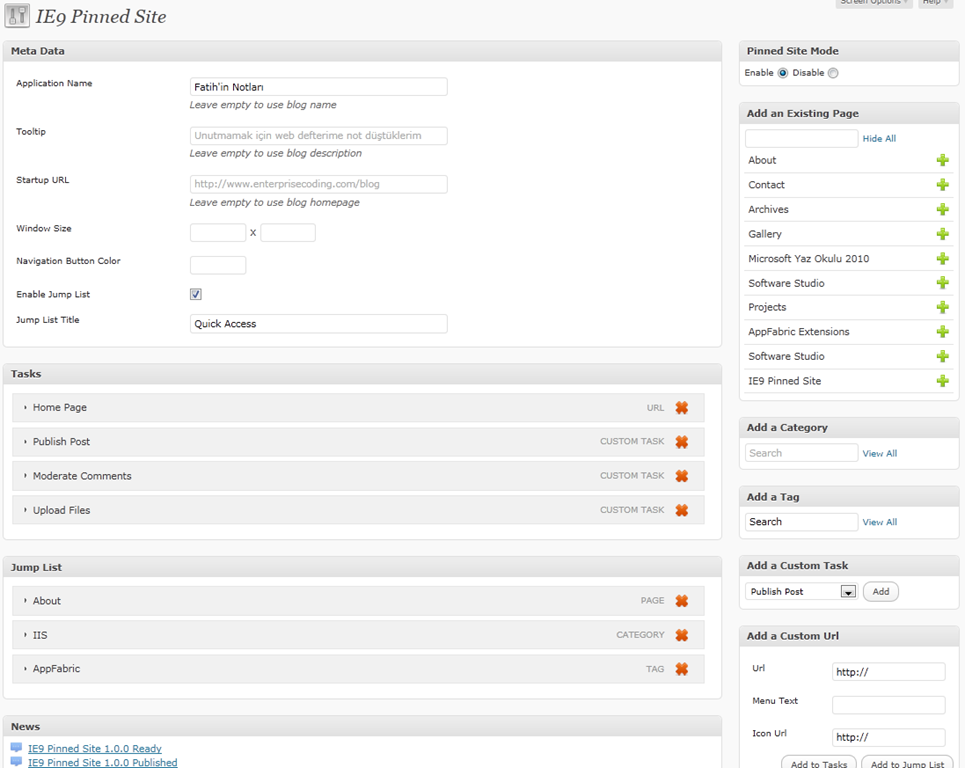965x768 pixels.
Task: Expand the IIS jump list row
Action: pyautogui.click(x=25, y=635)
